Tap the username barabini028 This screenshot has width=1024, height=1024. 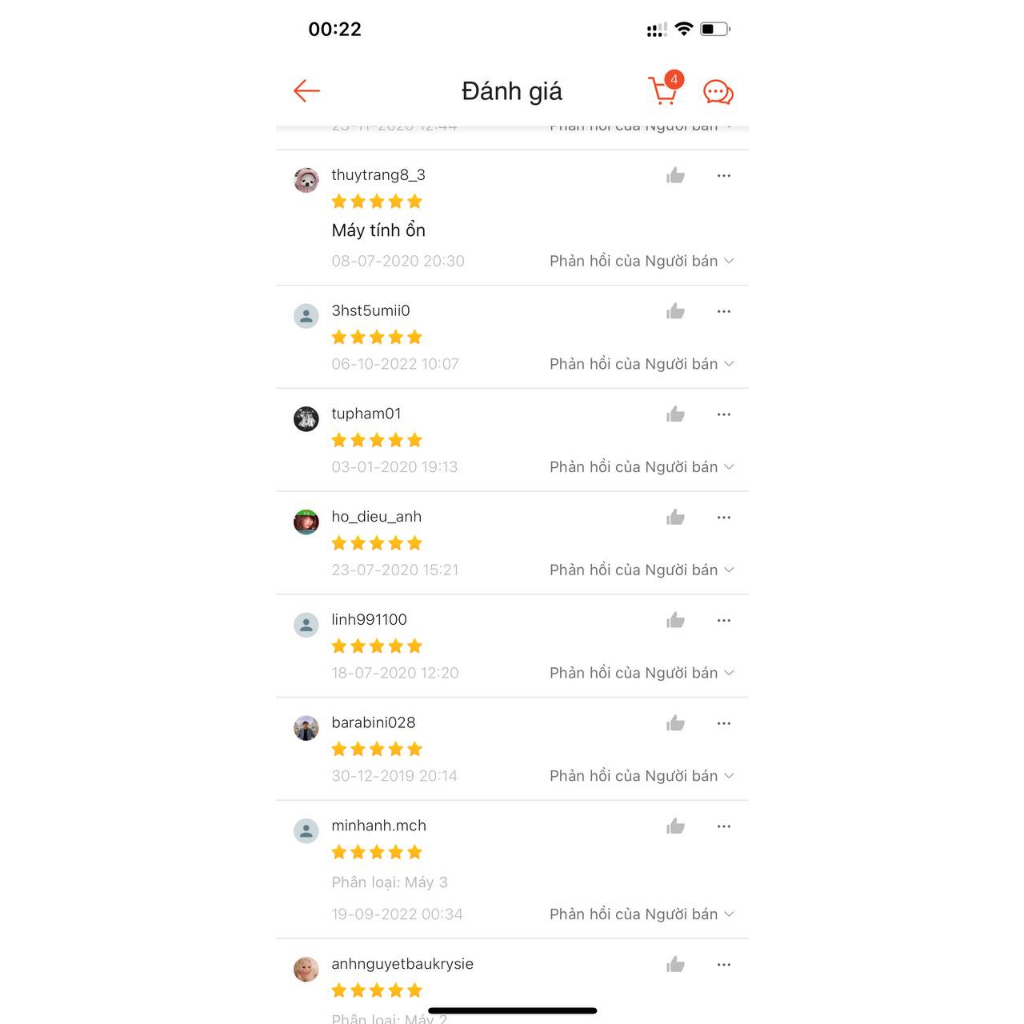(373, 723)
